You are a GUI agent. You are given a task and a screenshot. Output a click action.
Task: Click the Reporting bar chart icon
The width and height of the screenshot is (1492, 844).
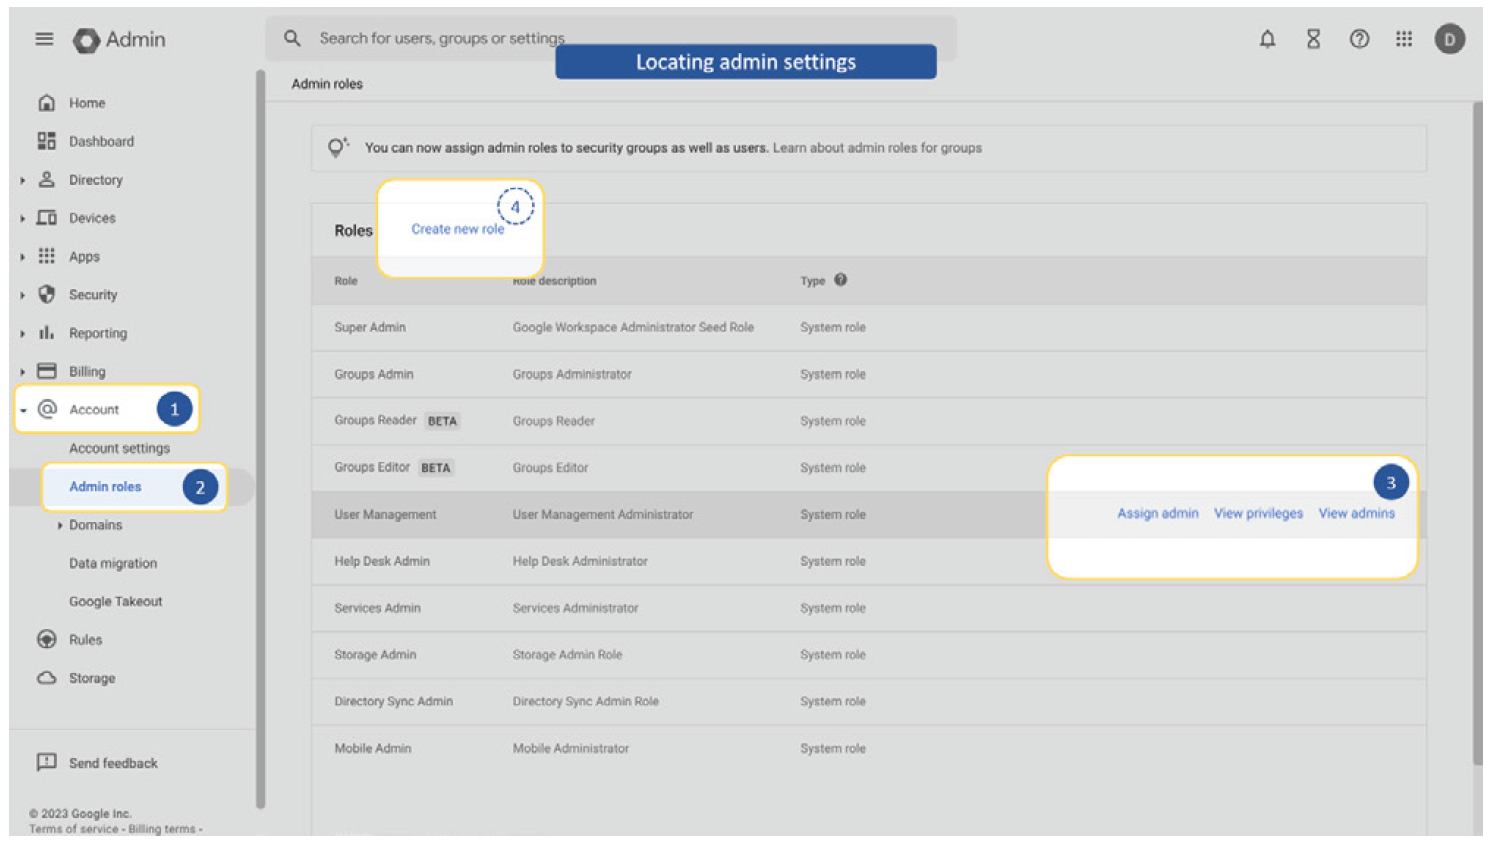[x=46, y=332]
